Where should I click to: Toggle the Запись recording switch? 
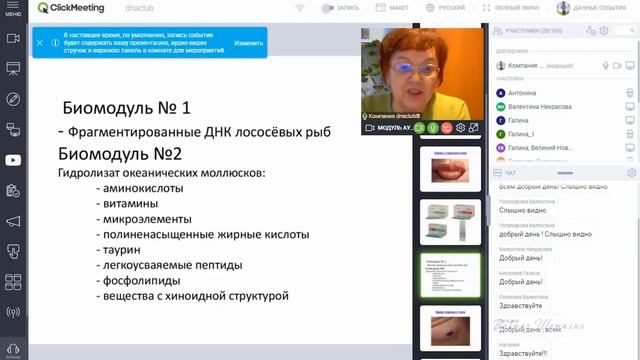(327, 8)
